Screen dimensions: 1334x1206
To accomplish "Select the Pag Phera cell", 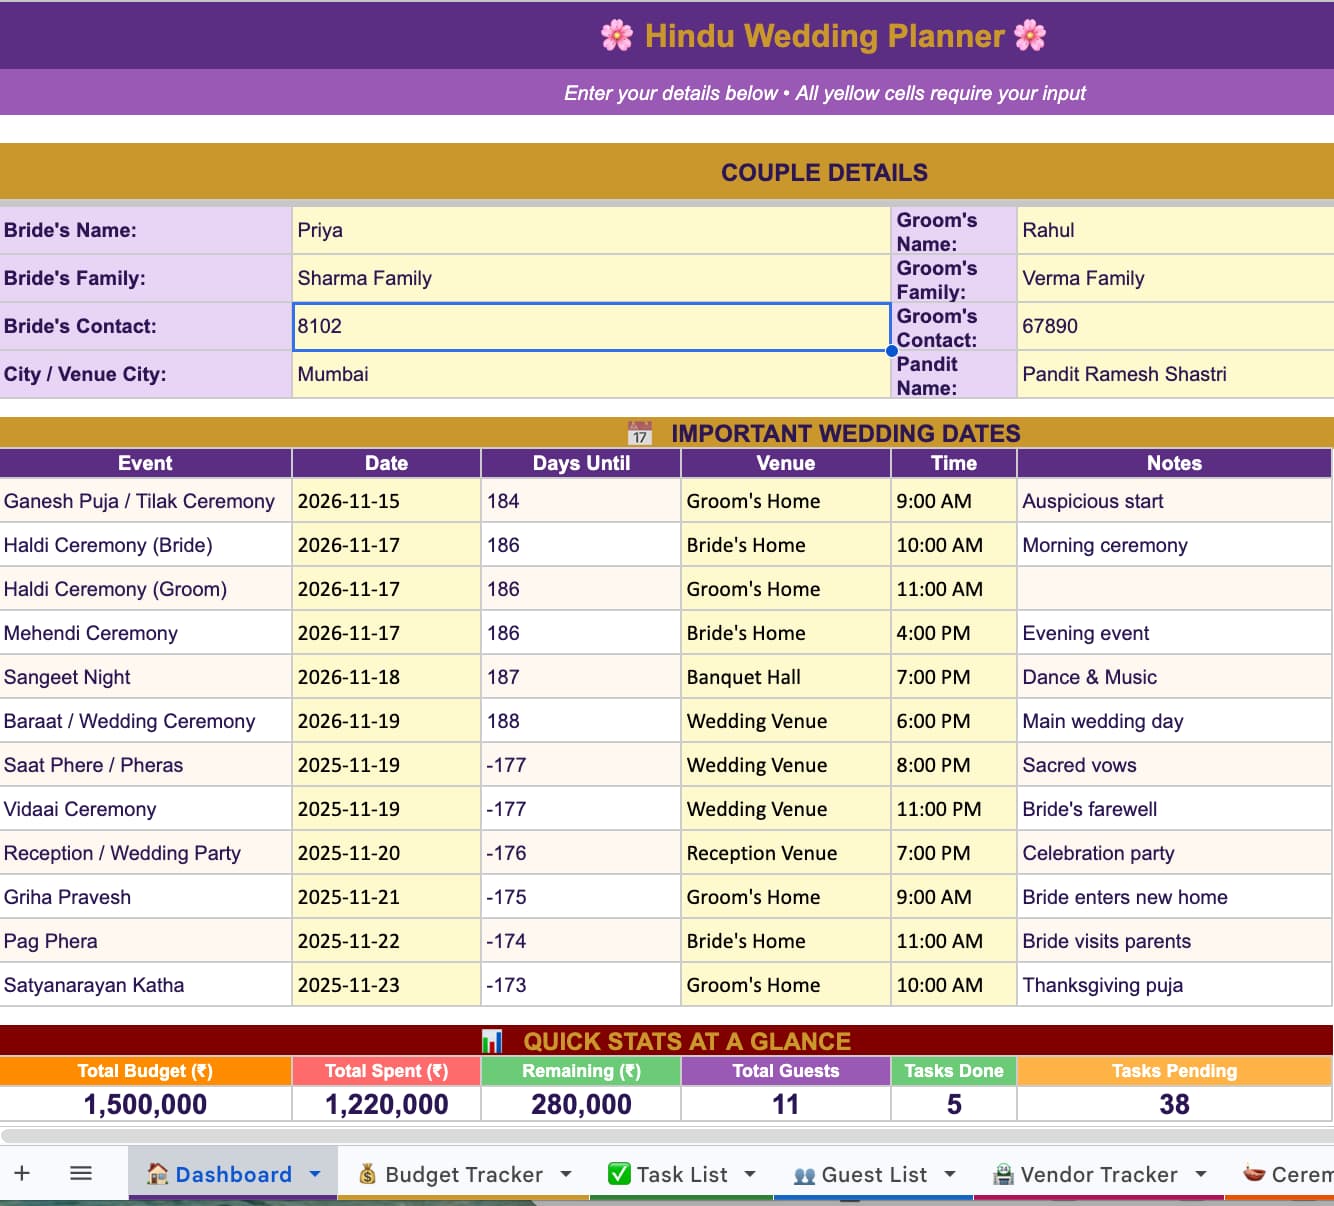I will tap(146, 941).
